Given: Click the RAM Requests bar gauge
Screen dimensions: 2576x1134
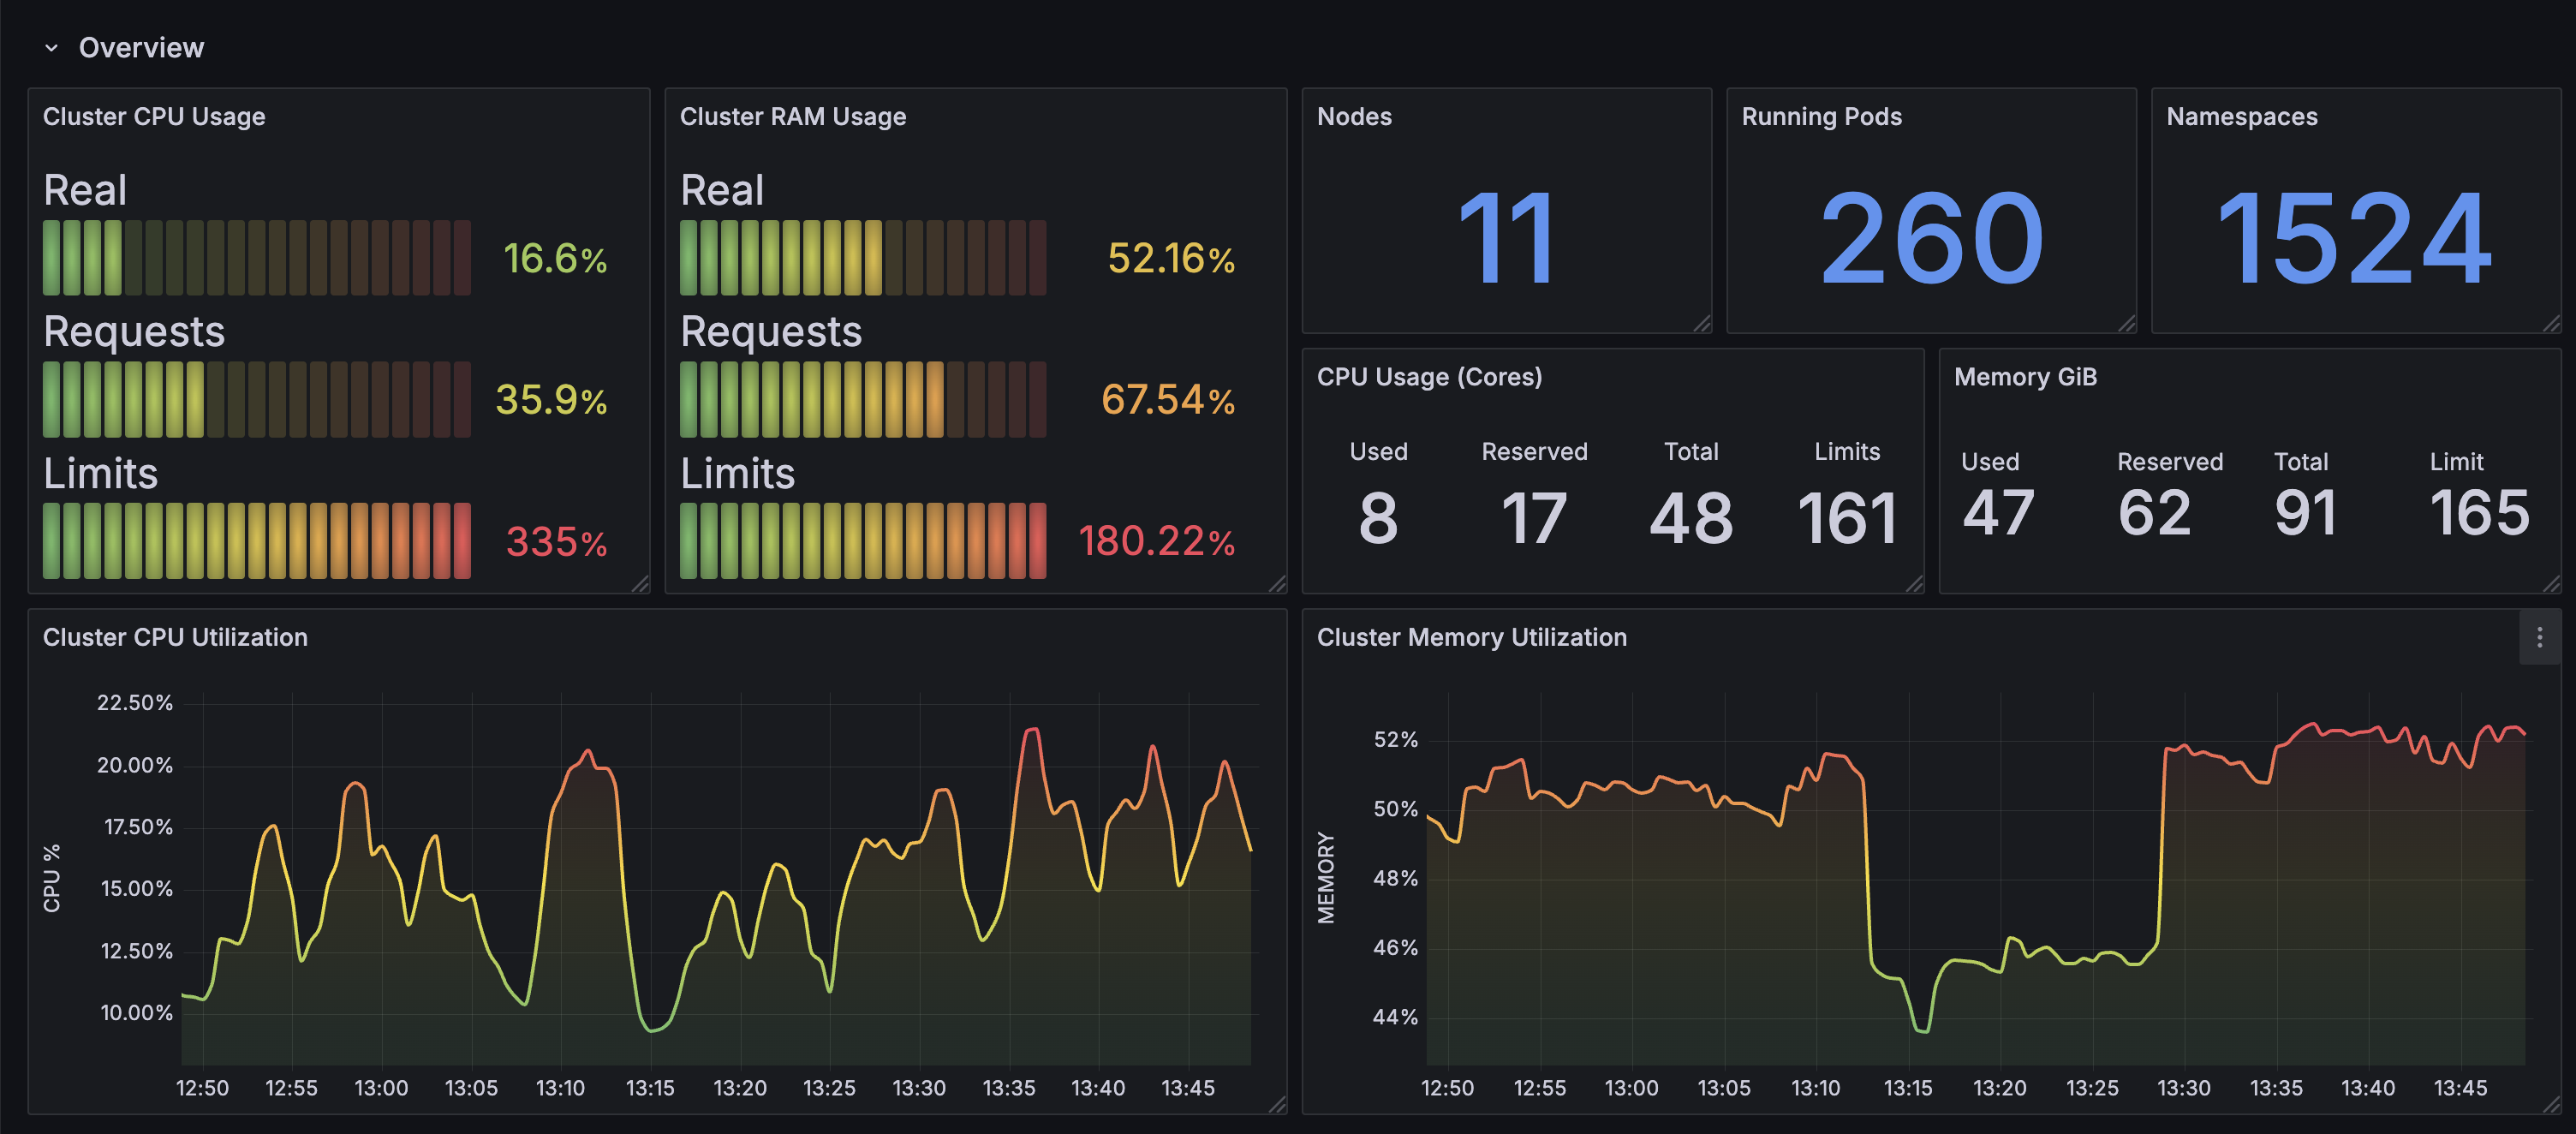Looking at the screenshot, I should tap(863, 399).
